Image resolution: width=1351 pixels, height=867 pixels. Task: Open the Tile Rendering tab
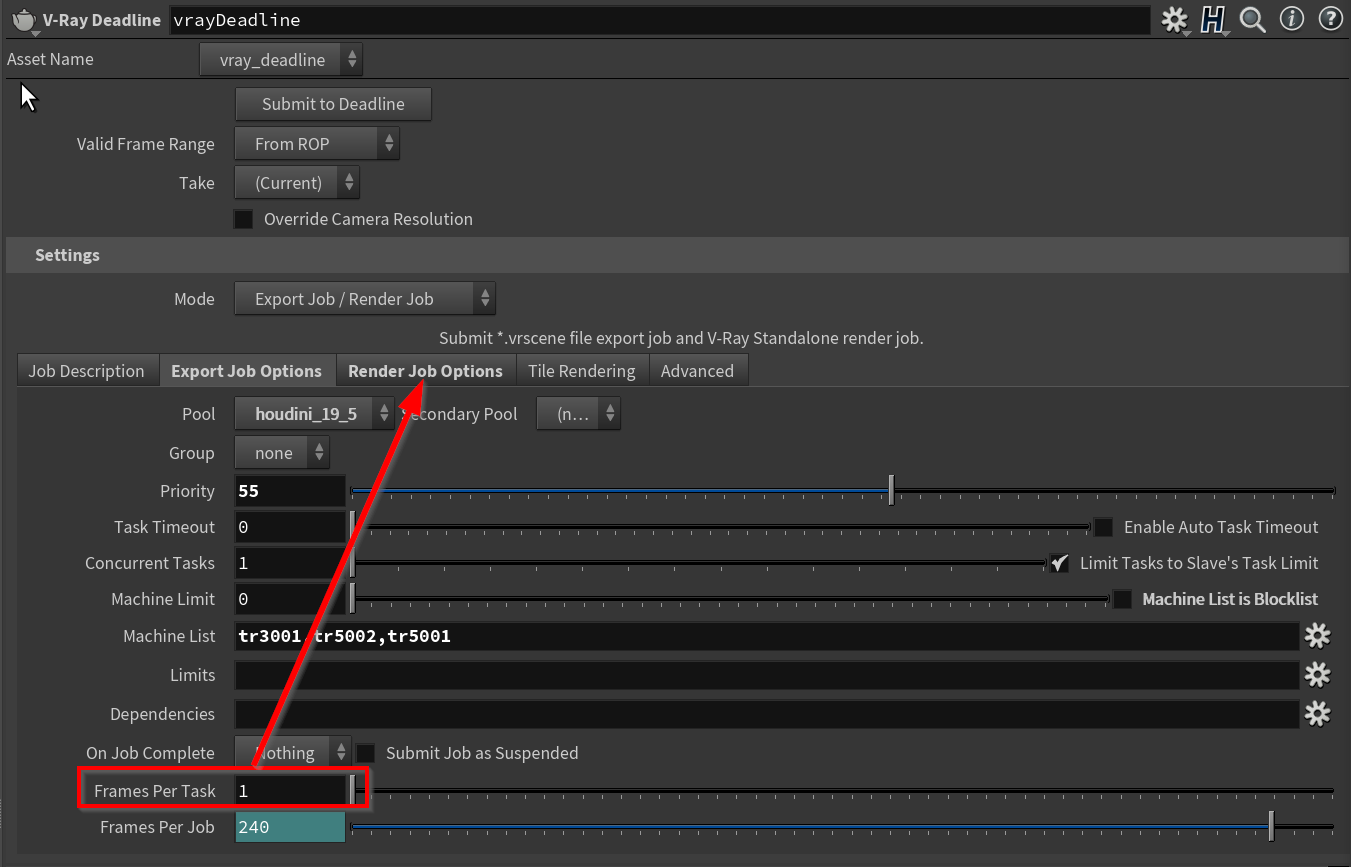click(x=582, y=371)
